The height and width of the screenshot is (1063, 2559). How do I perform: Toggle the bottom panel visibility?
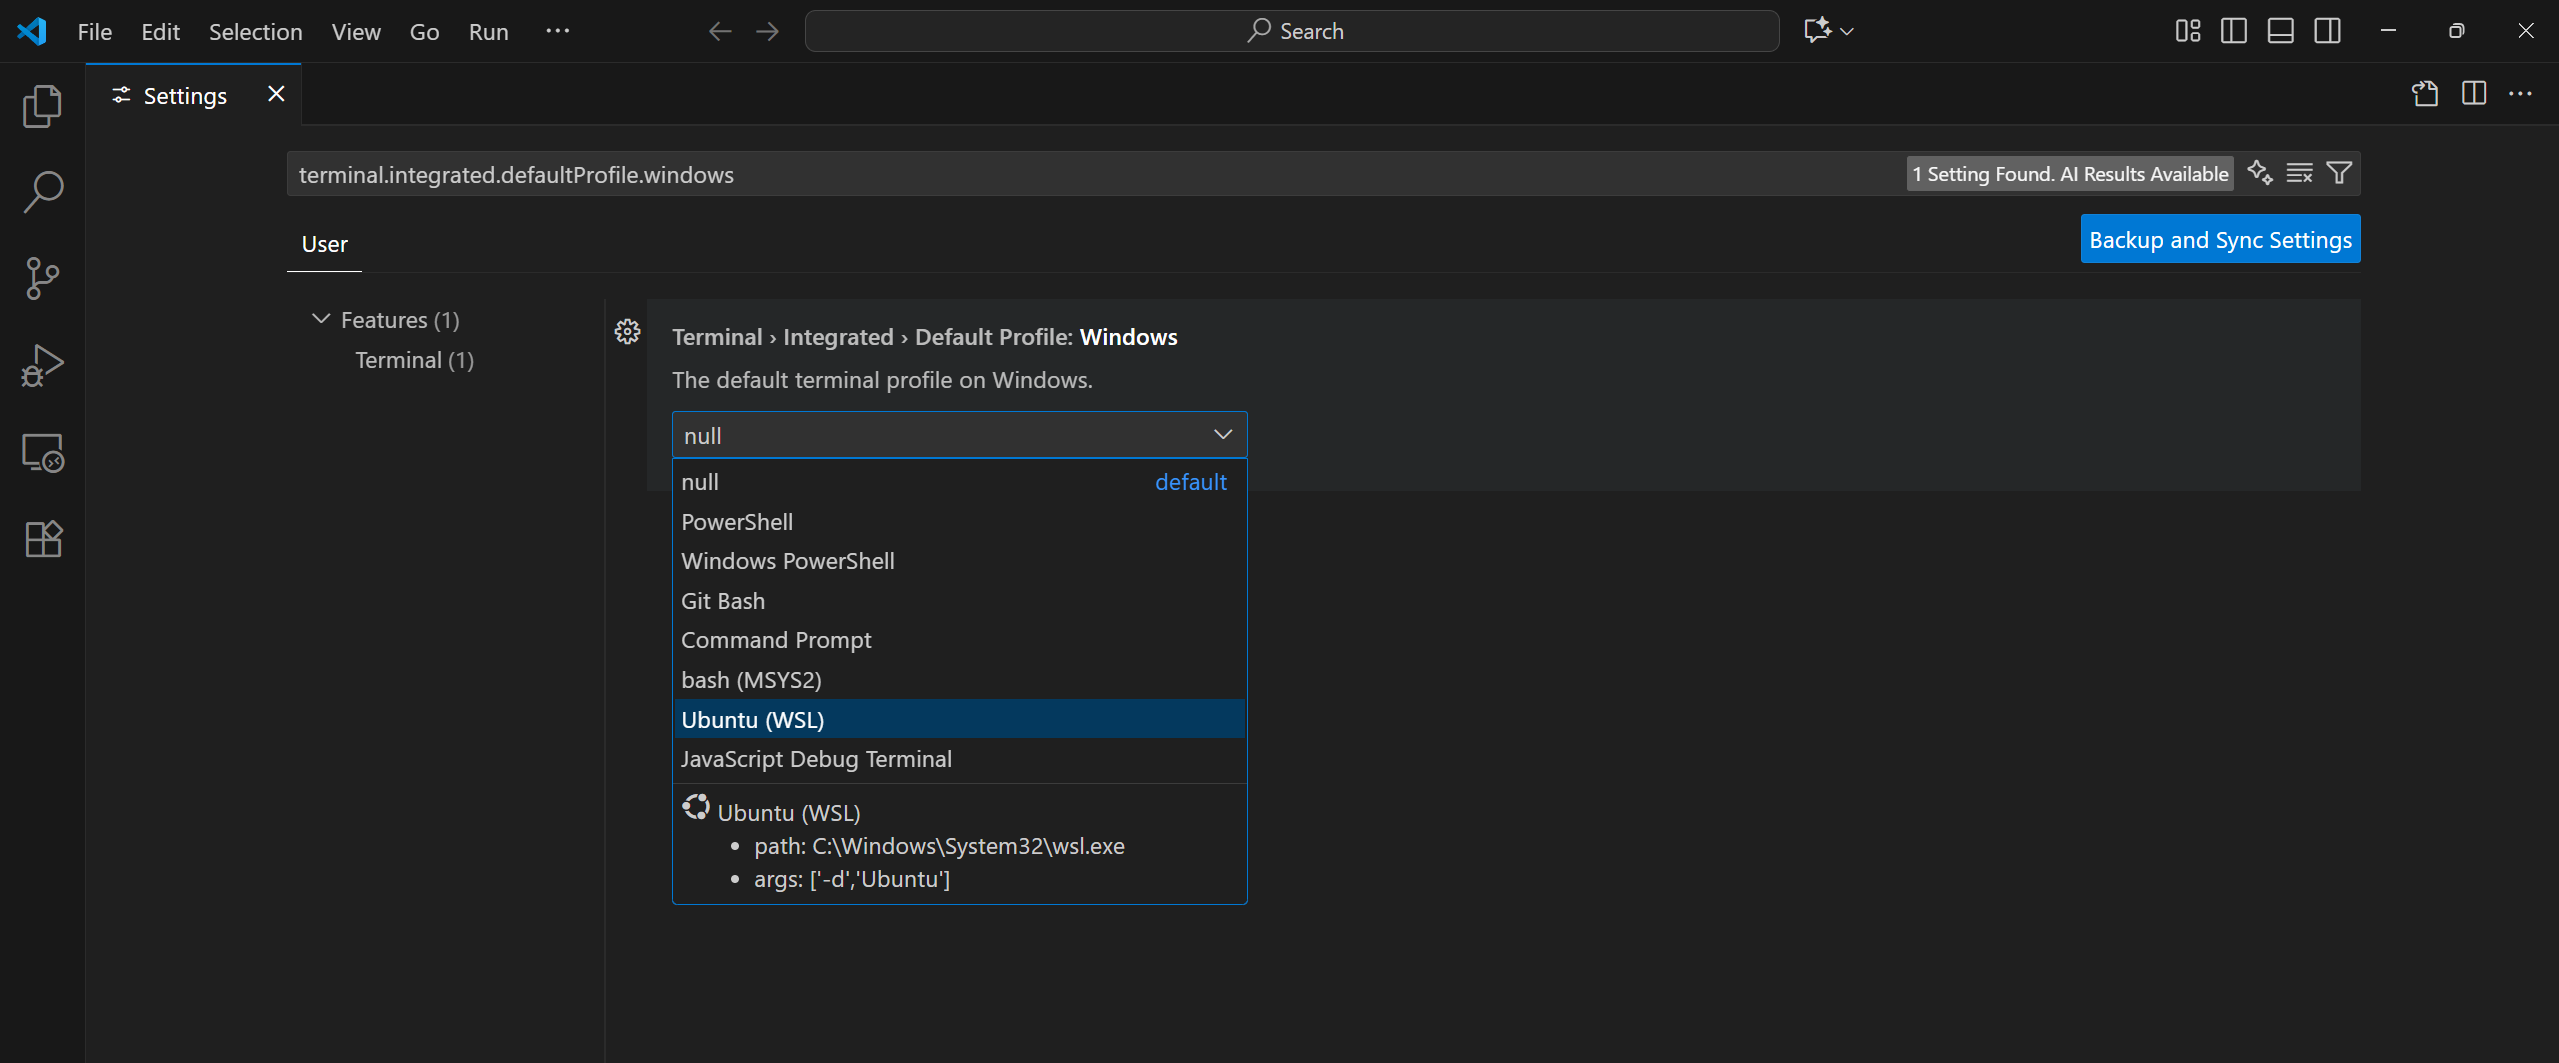pyautogui.click(x=2280, y=31)
